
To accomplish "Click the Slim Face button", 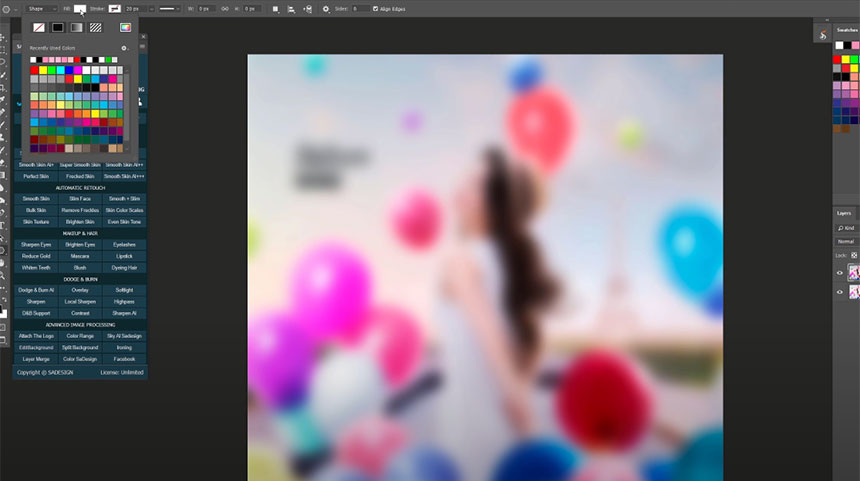I will click(80, 199).
